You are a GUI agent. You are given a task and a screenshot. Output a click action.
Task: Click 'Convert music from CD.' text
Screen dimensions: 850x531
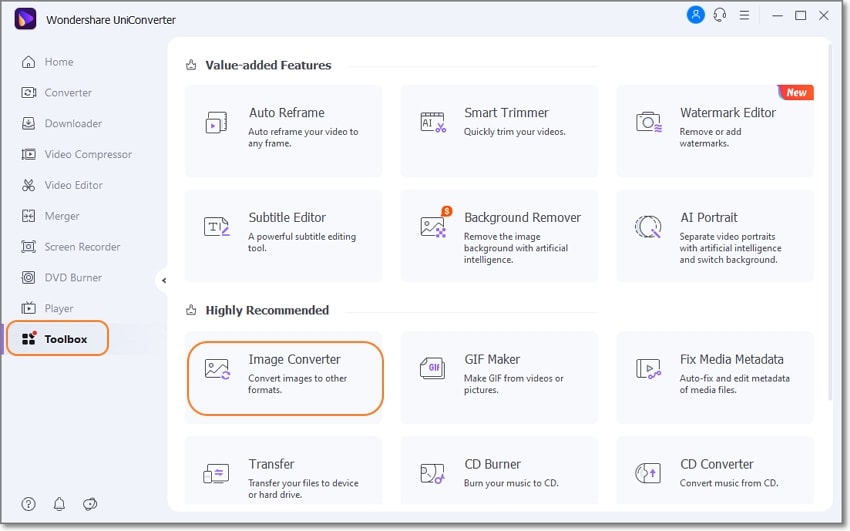tap(729, 483)
